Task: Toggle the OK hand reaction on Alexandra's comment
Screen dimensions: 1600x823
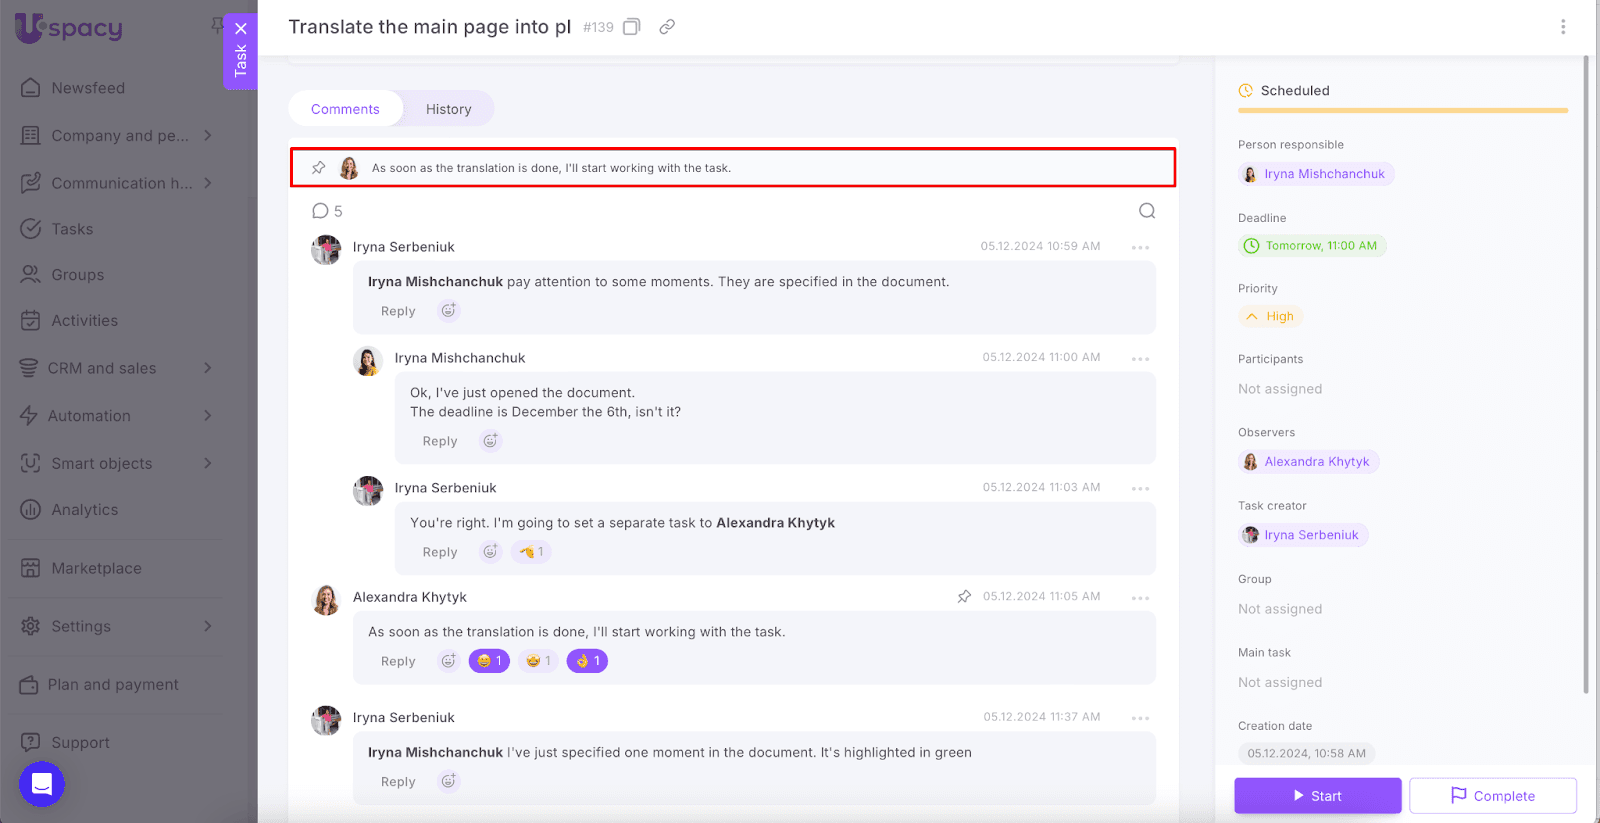Action: click(x=587, y=661)
